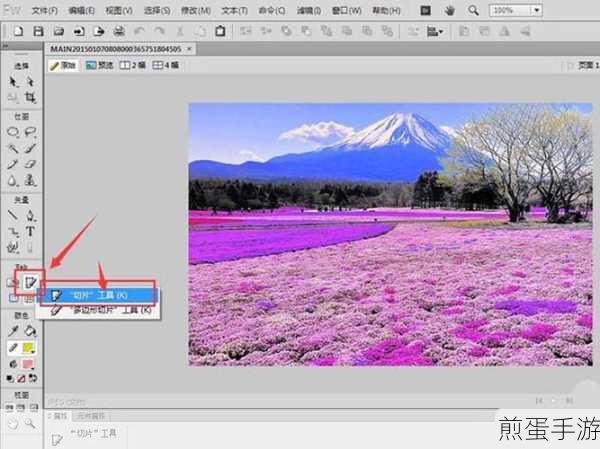Open the 文本(T) menu
Viewport: 600px width, 449px height.
coord(235,10)
